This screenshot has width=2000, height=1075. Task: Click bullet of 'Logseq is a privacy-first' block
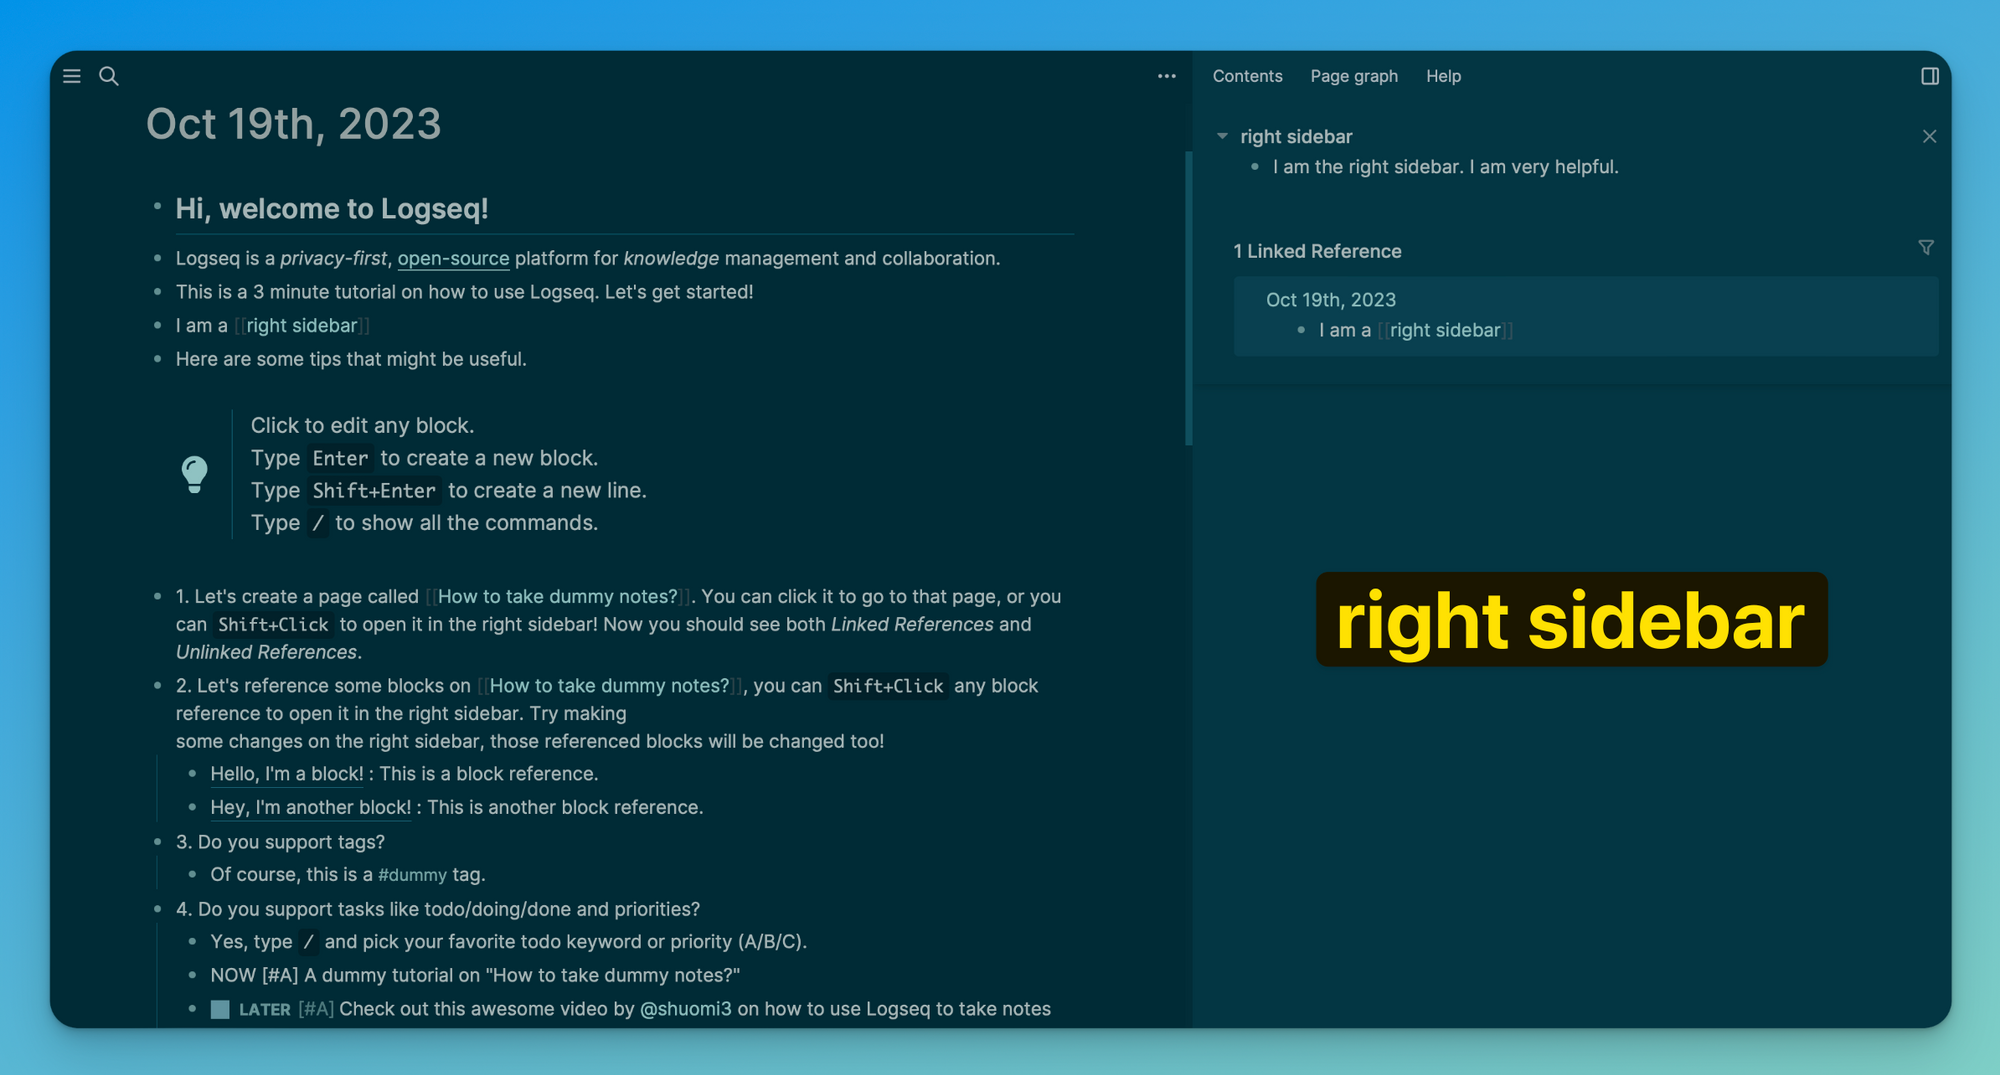(x=157, y=258)
